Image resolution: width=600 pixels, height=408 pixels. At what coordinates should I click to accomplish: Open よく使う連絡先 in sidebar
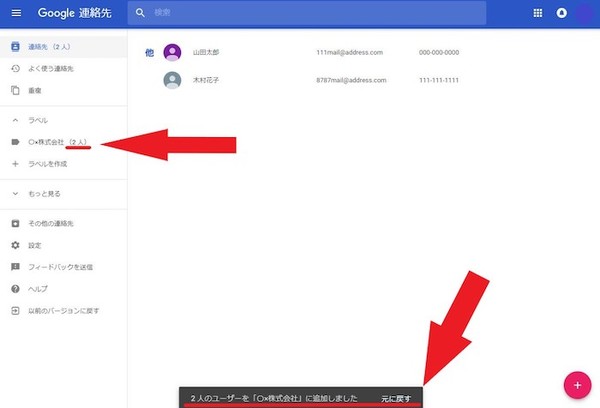54,68
